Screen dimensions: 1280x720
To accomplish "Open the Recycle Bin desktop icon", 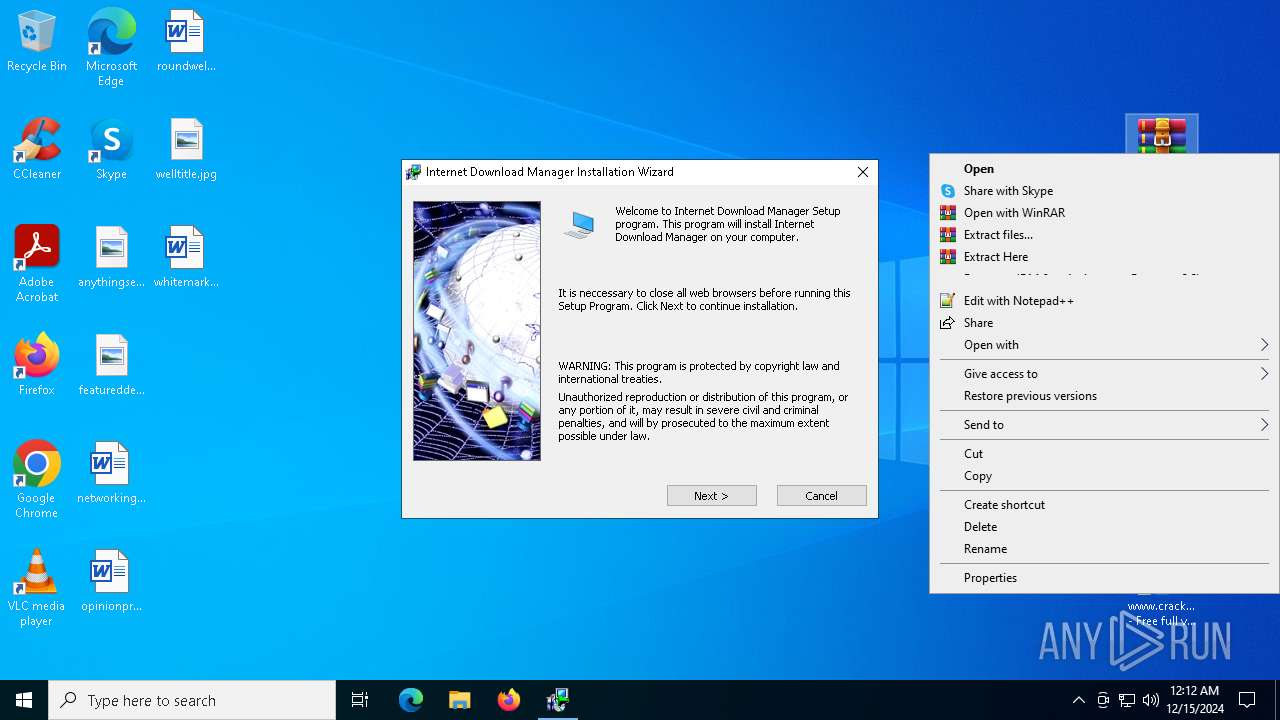I will (37, 42).
